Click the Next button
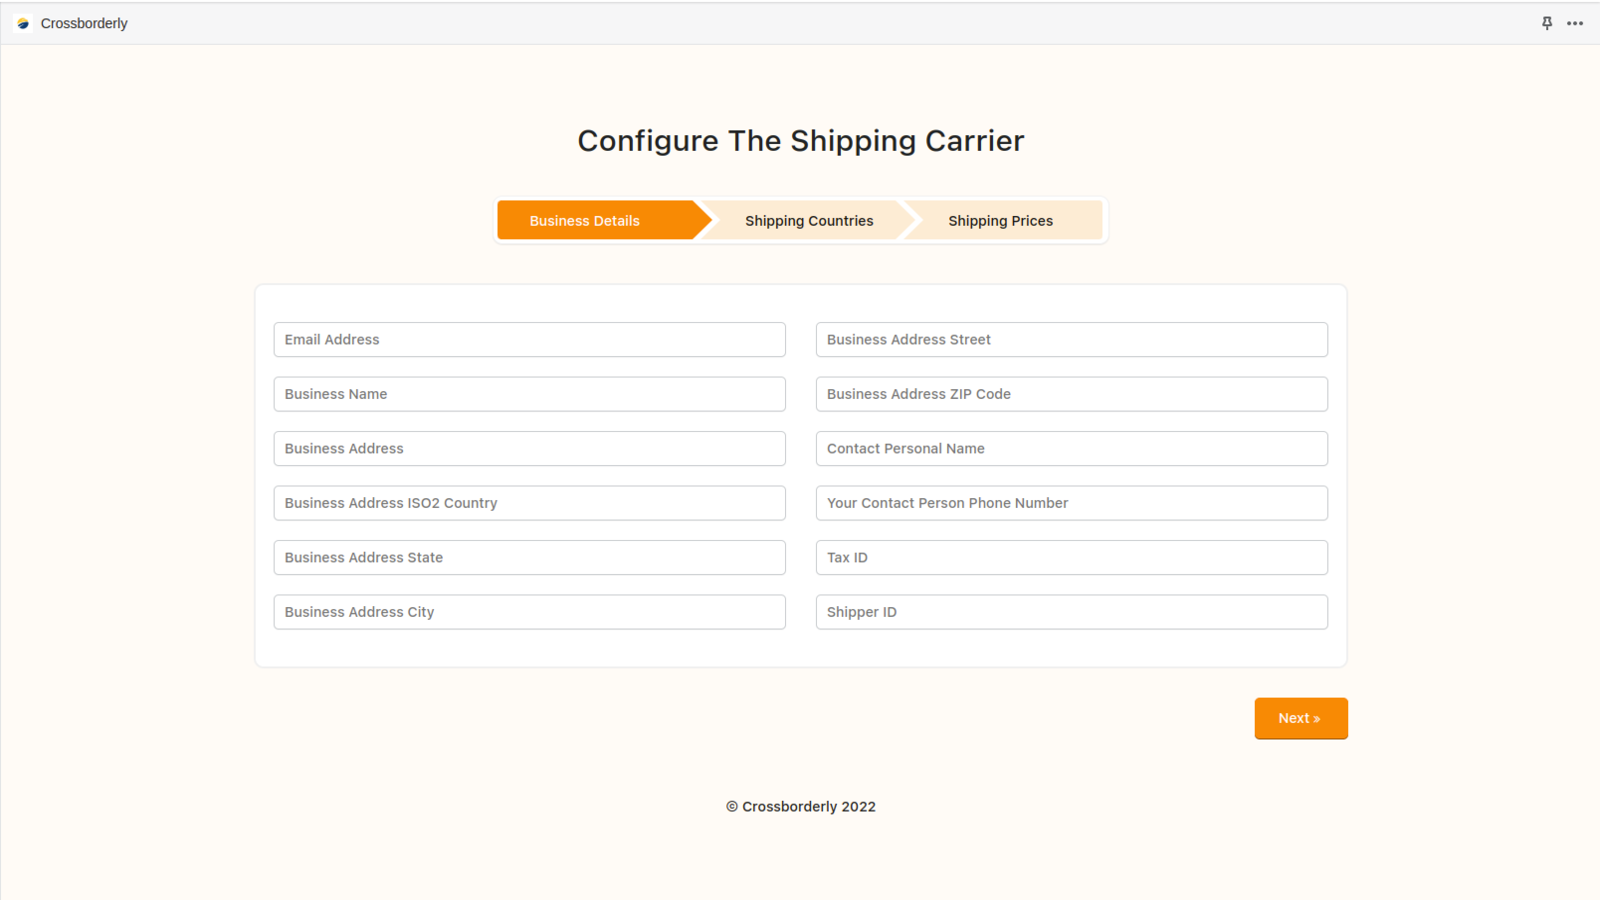The width and height of the screenshot is (1600, 900). point(1301,718)
